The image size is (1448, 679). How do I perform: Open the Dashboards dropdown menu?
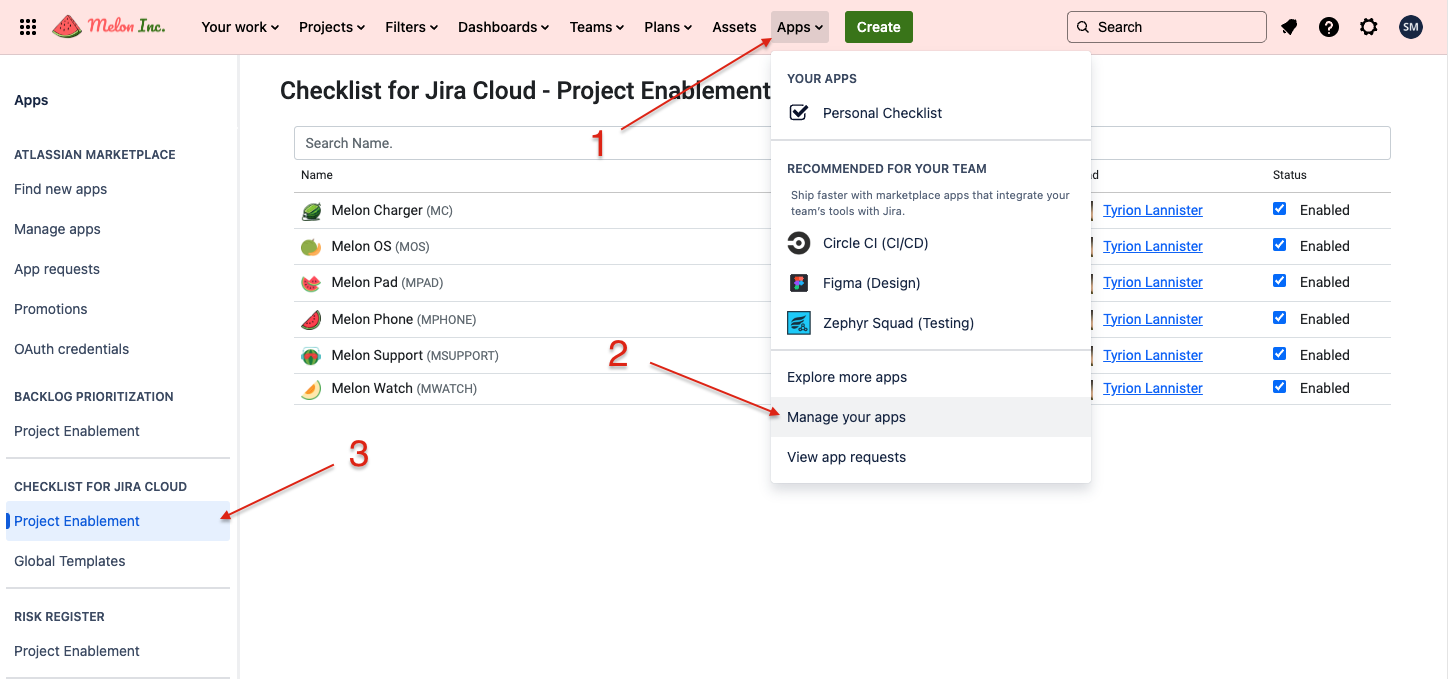[503, 27]
